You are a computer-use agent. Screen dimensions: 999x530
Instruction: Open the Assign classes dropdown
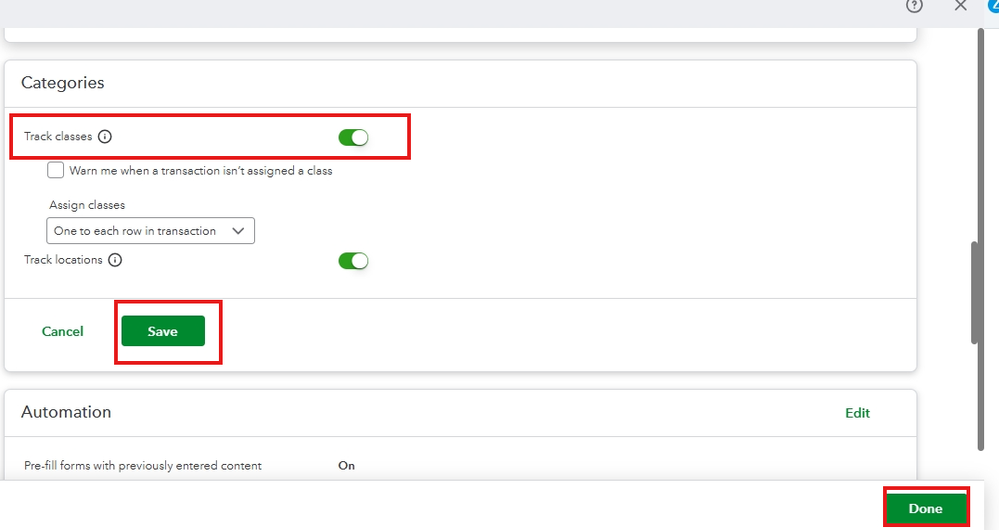150,231
